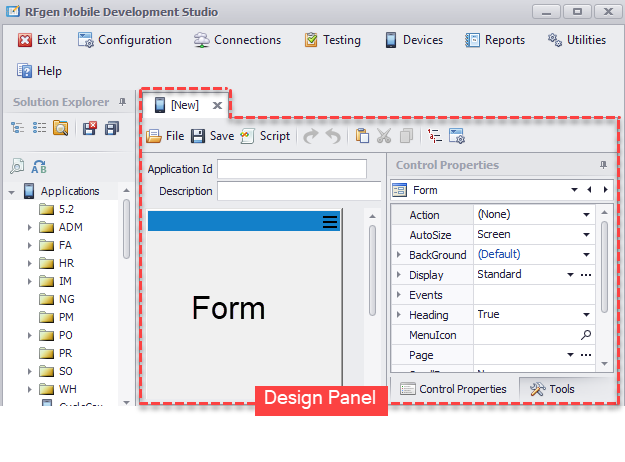Click the MenuIcon search magnifier
Image resolution: width=625 pixels, height=462 pixels.
[586, 335]
